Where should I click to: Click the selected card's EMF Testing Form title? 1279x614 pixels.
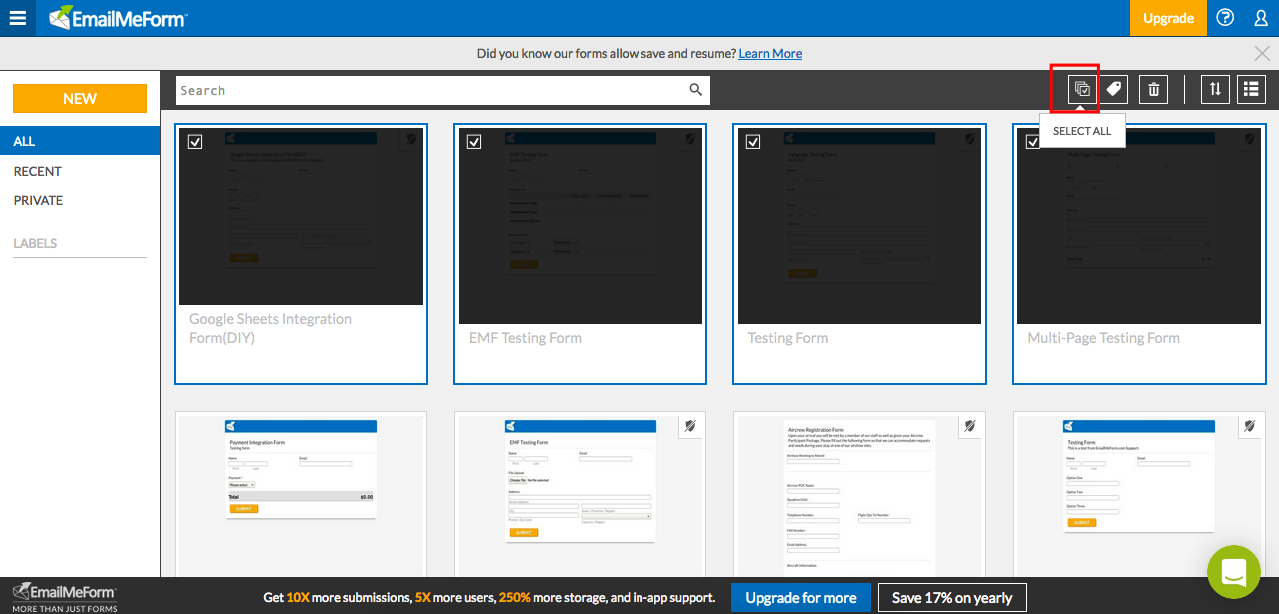coord(525,338)
